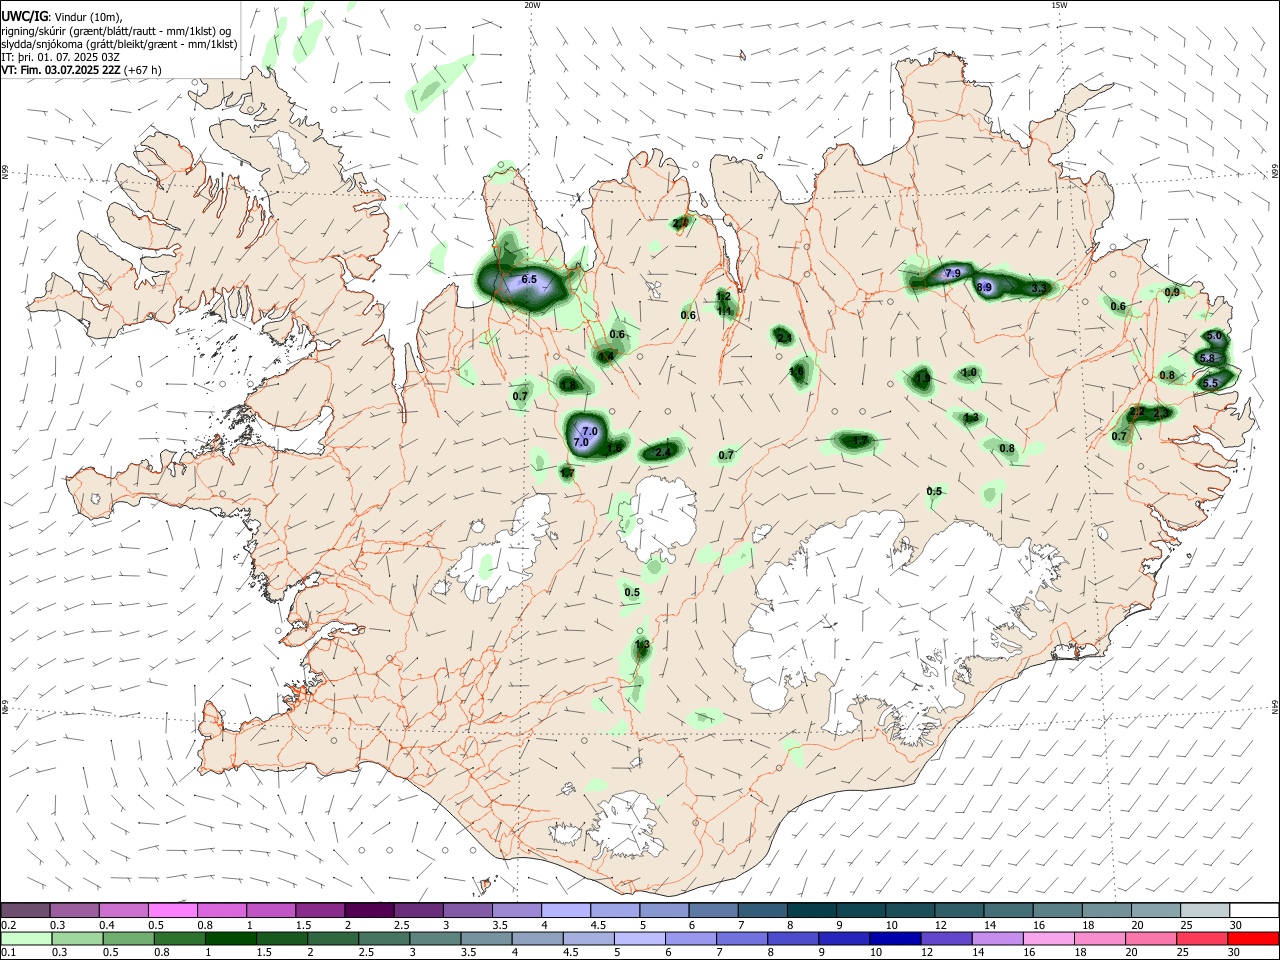Click the 1.8 precipitation value

(569, 385)
